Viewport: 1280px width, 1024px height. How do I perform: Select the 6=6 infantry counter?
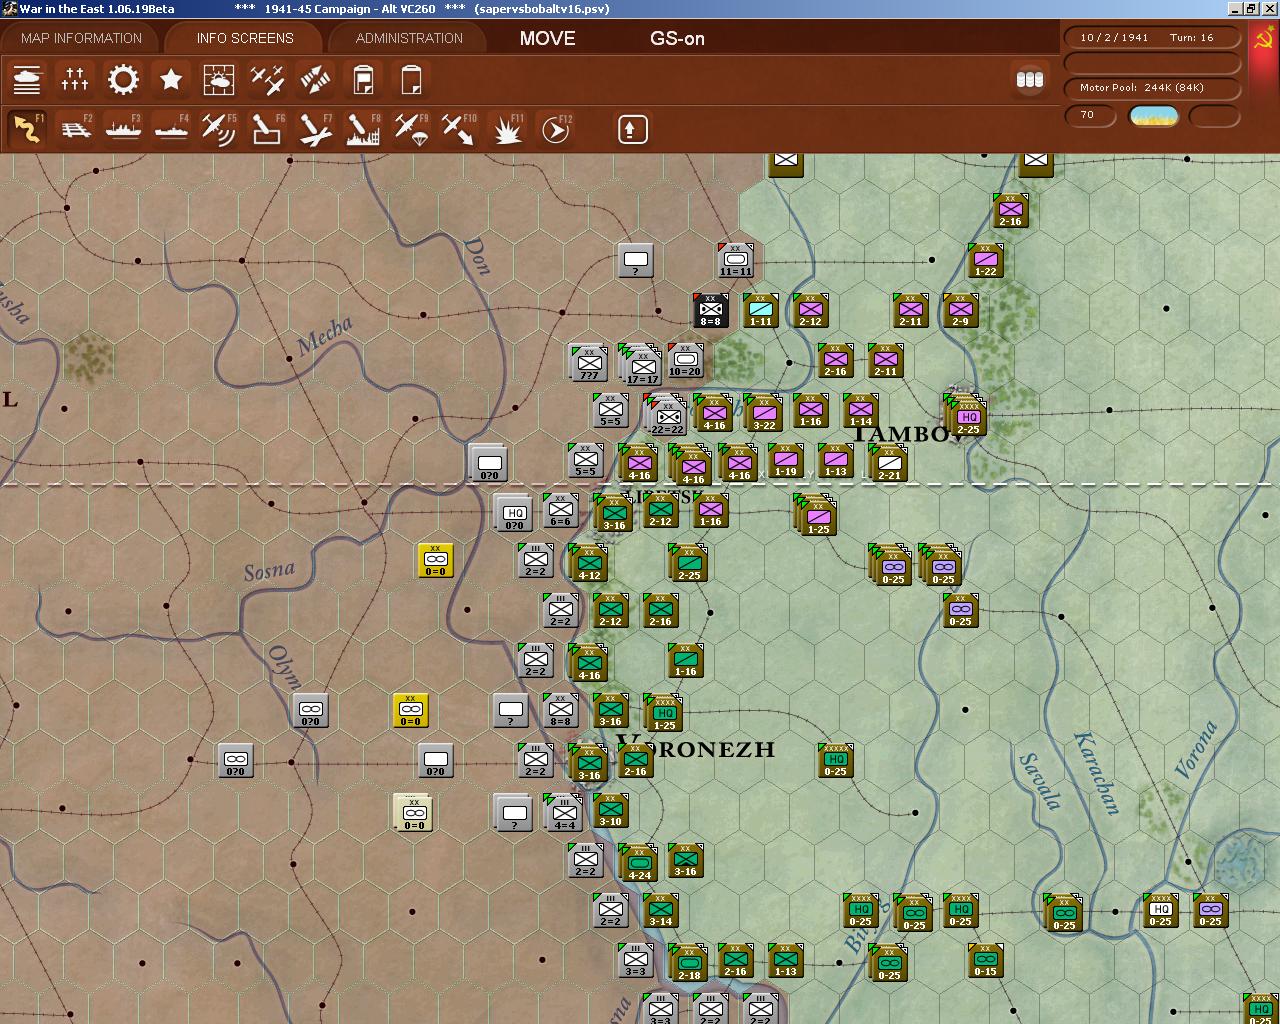(560, 510)
